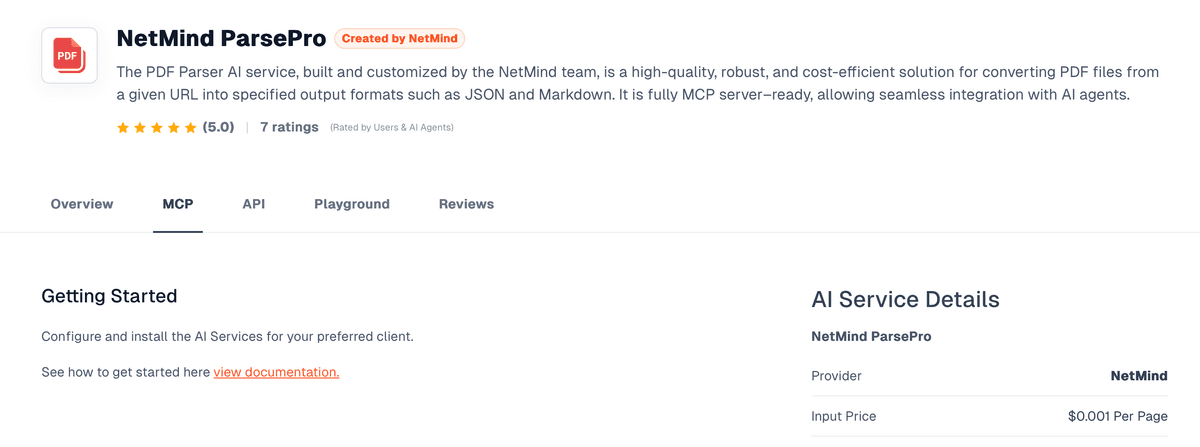The width and height of the screenshot is (1200, 447).
Task: Select the fourth rating star
Action: click(174, 128)
